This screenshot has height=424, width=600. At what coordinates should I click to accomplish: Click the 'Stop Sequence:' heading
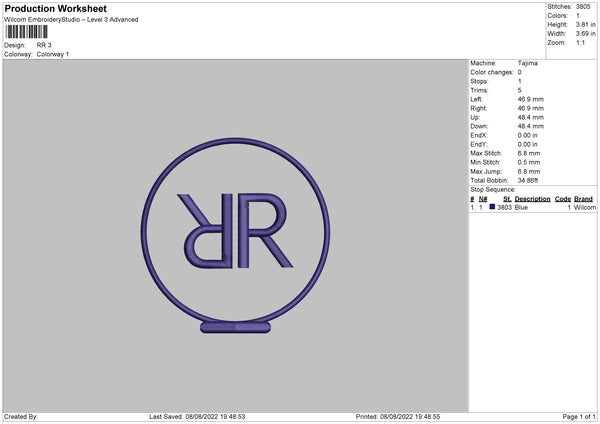(x=493, y=190)
